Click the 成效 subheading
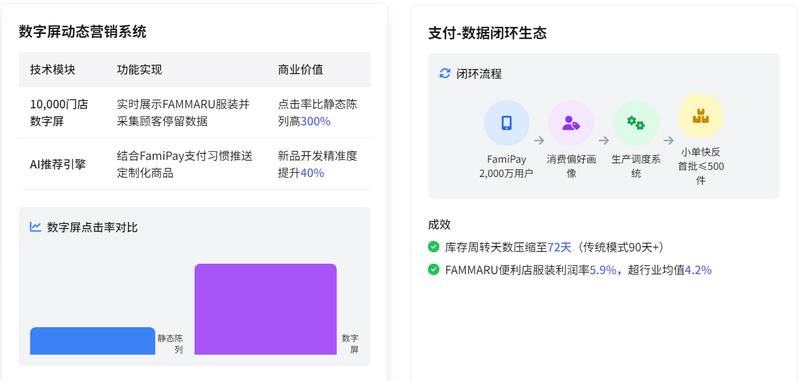Viewport: 800px width, 381px height. [x=439, y=224]
